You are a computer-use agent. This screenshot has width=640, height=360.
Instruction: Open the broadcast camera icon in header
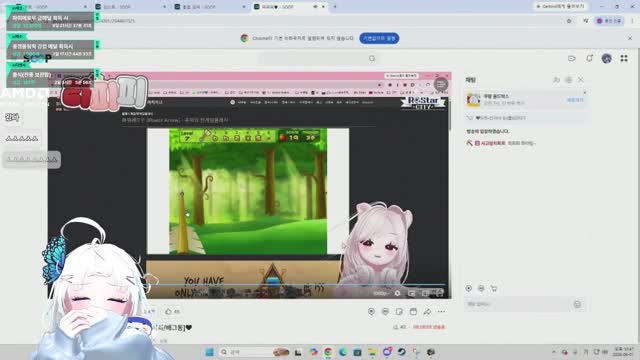(x=571, y=58)
